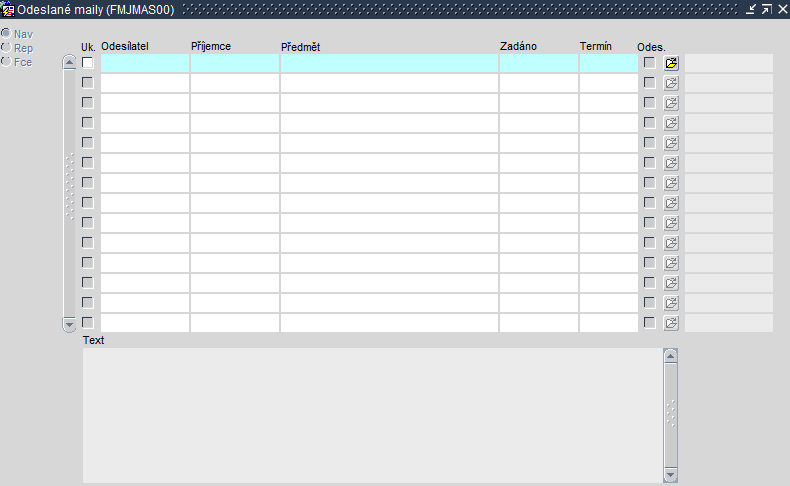790x486 pixels.
Task: Tick the Uk. checkbox in the third row
Action: tap(88, 103)
